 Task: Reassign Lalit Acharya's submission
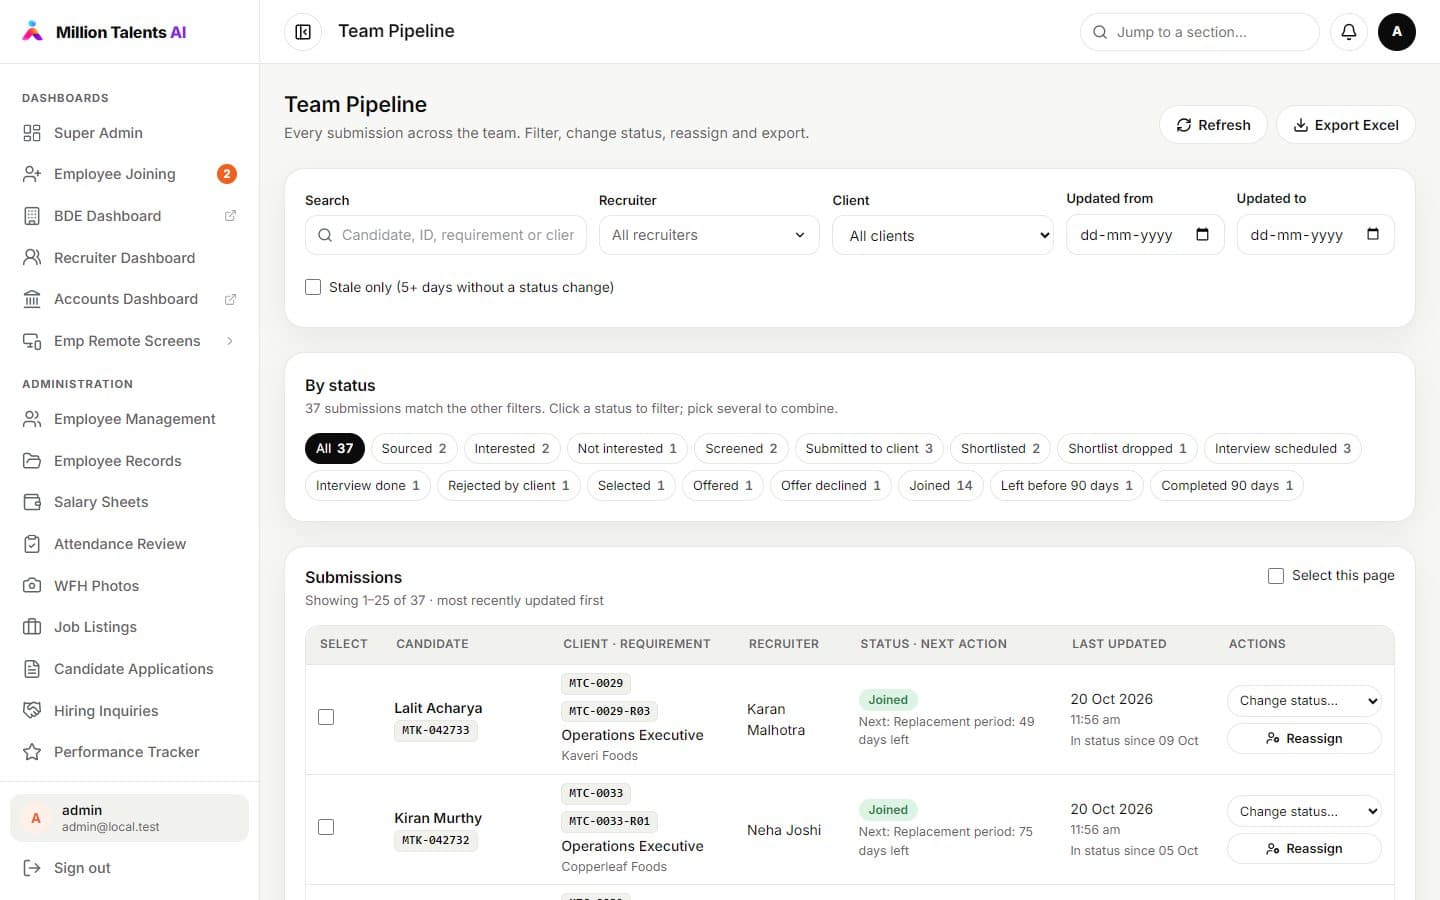point(1304,739)
